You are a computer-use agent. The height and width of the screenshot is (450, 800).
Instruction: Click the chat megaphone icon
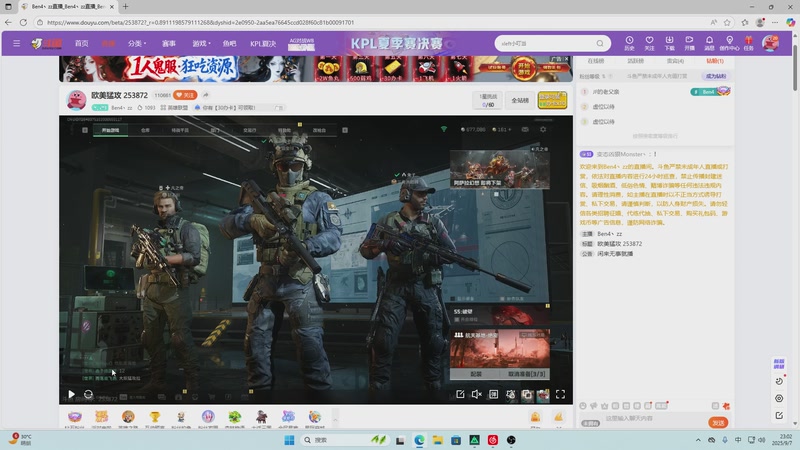click(593, 406)
